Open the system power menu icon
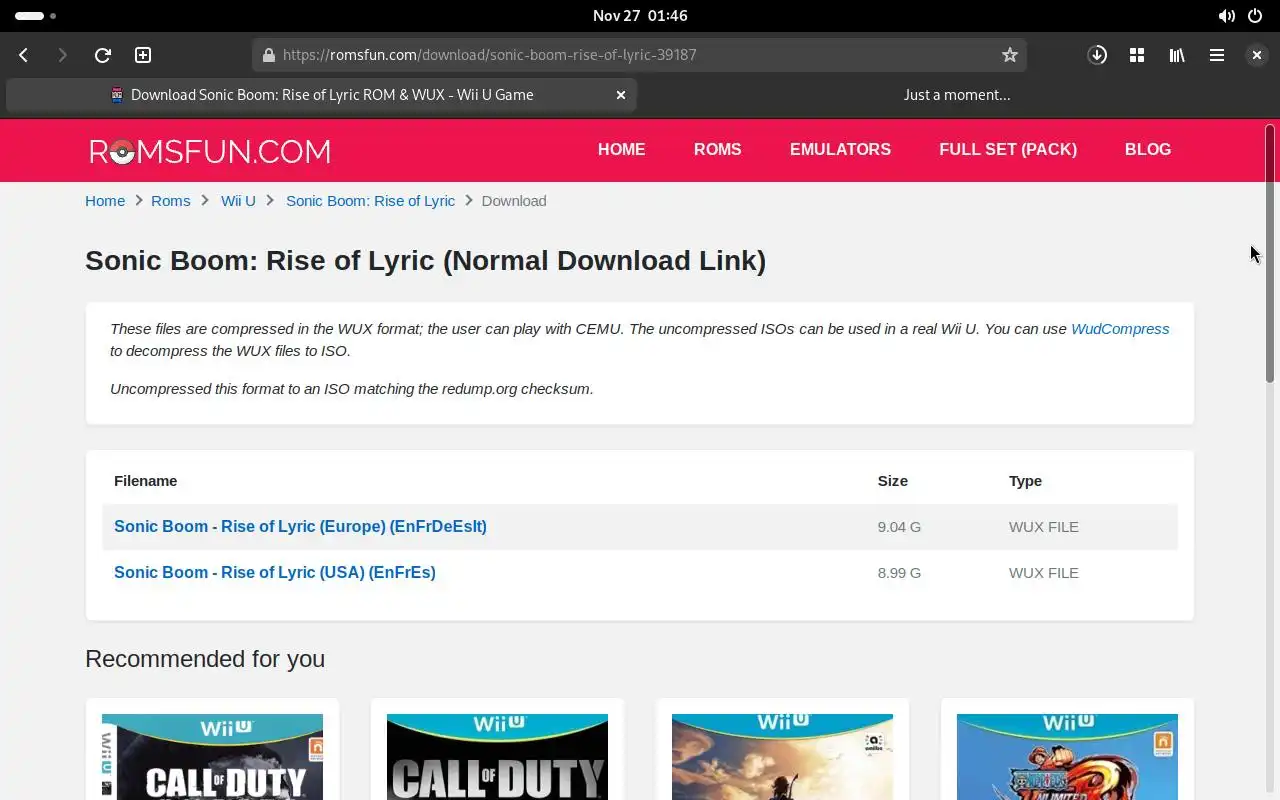Image resolution: width=1280 pixels, height=800 pixels. pyautogui.click(x=1255, y=16)
